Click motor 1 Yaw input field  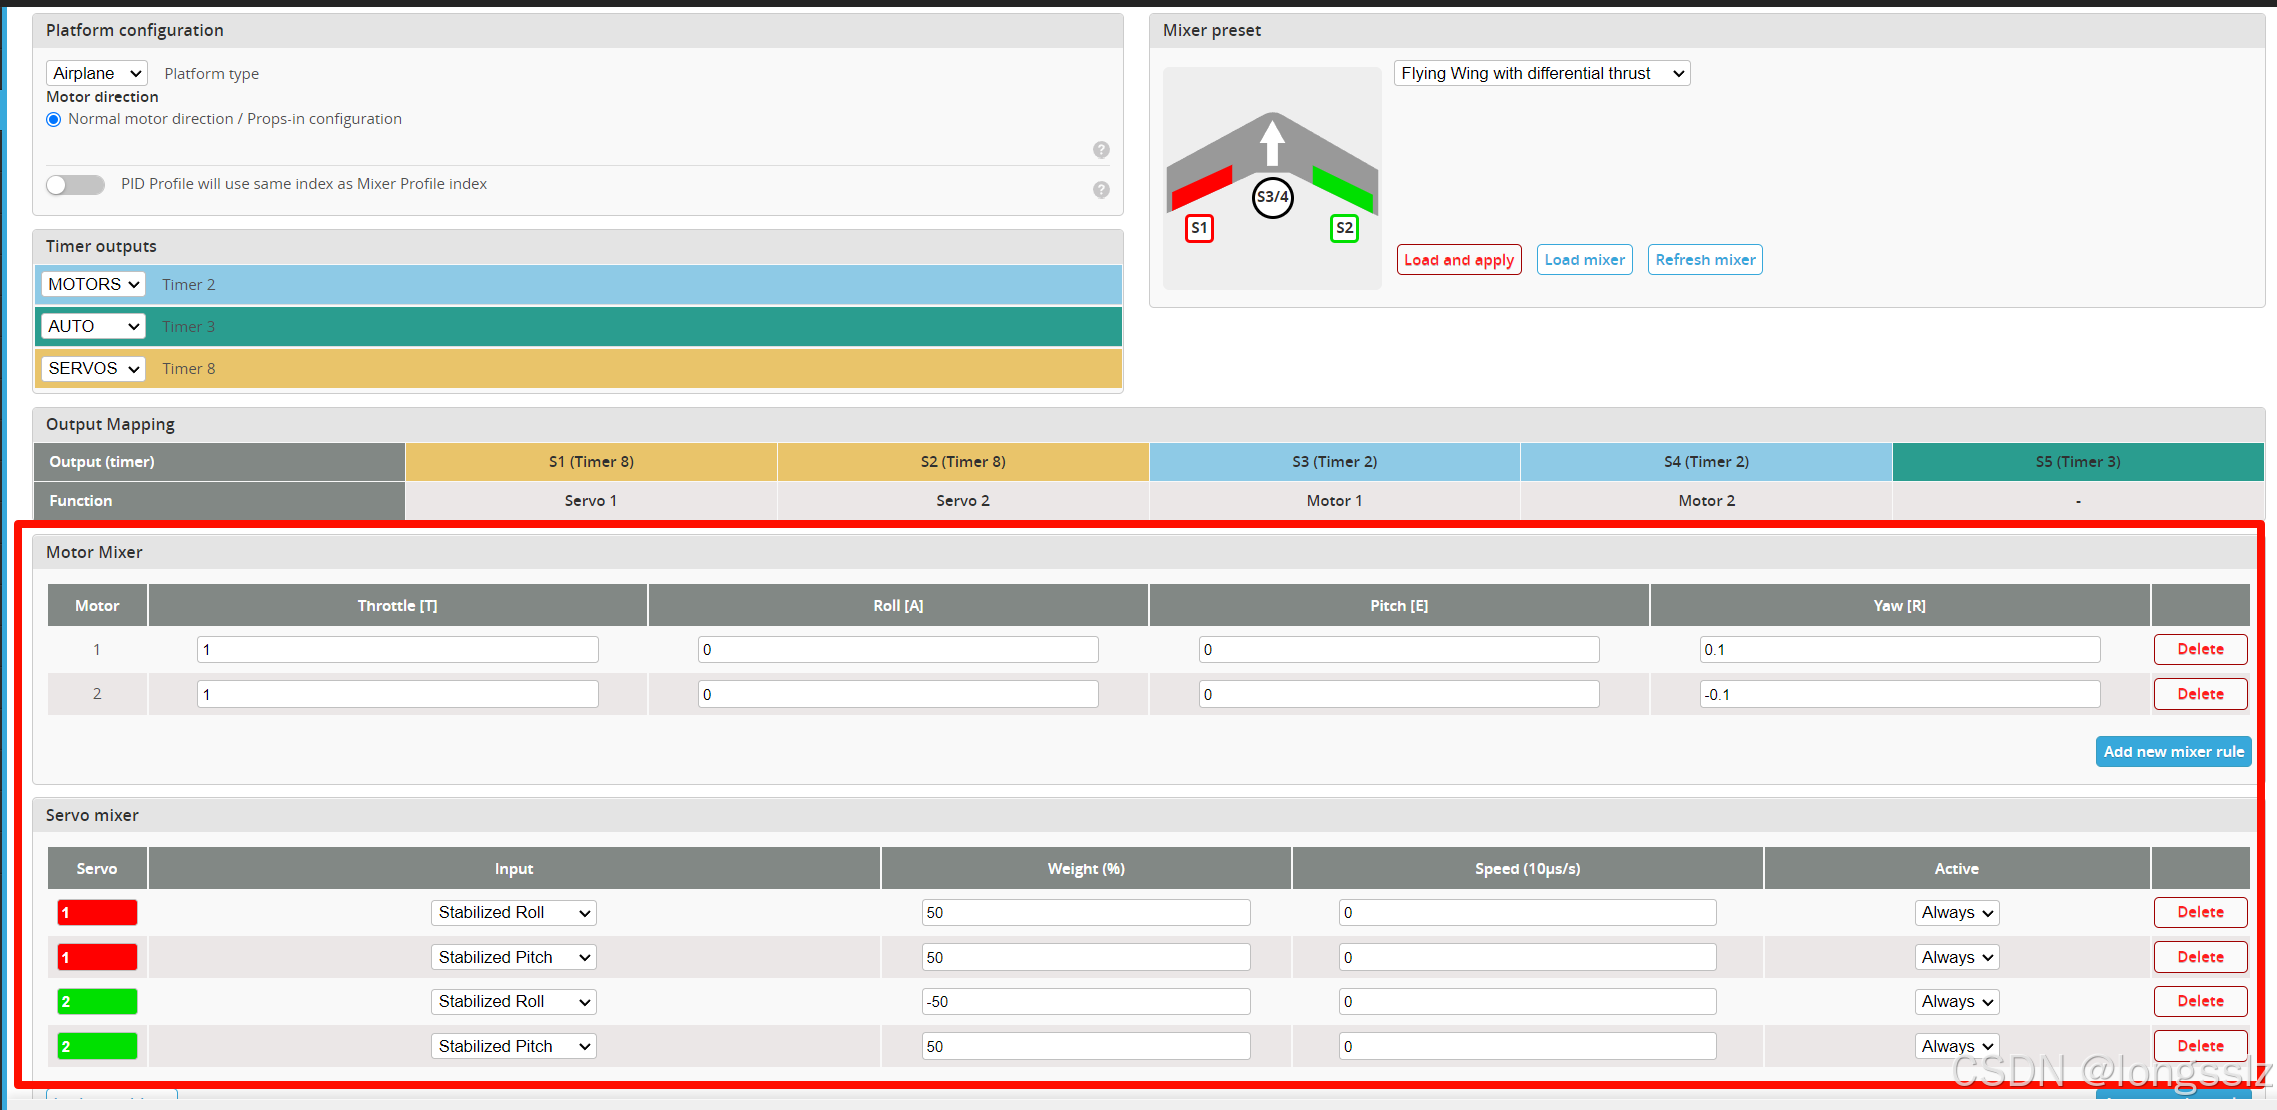[x=1899, y=650]
